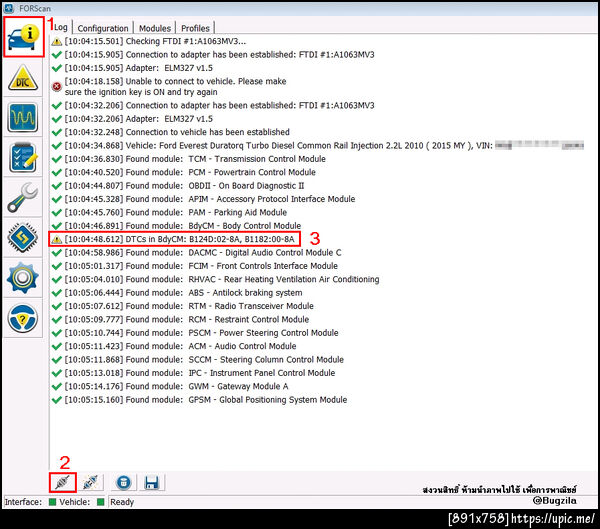Click the red error icon of Unable to connect row
Screen dimensions: 600x529
[57, 87]
